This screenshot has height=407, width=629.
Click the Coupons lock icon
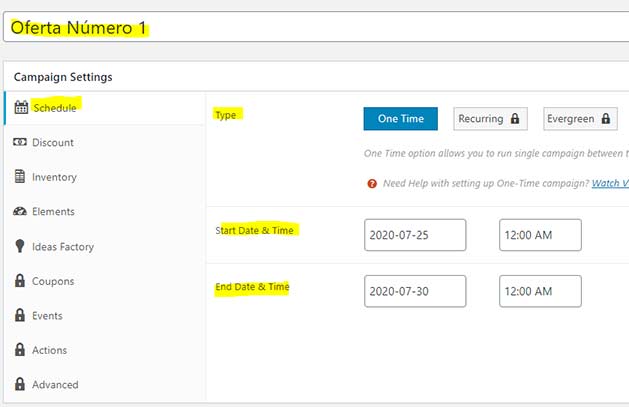[20, 280]
